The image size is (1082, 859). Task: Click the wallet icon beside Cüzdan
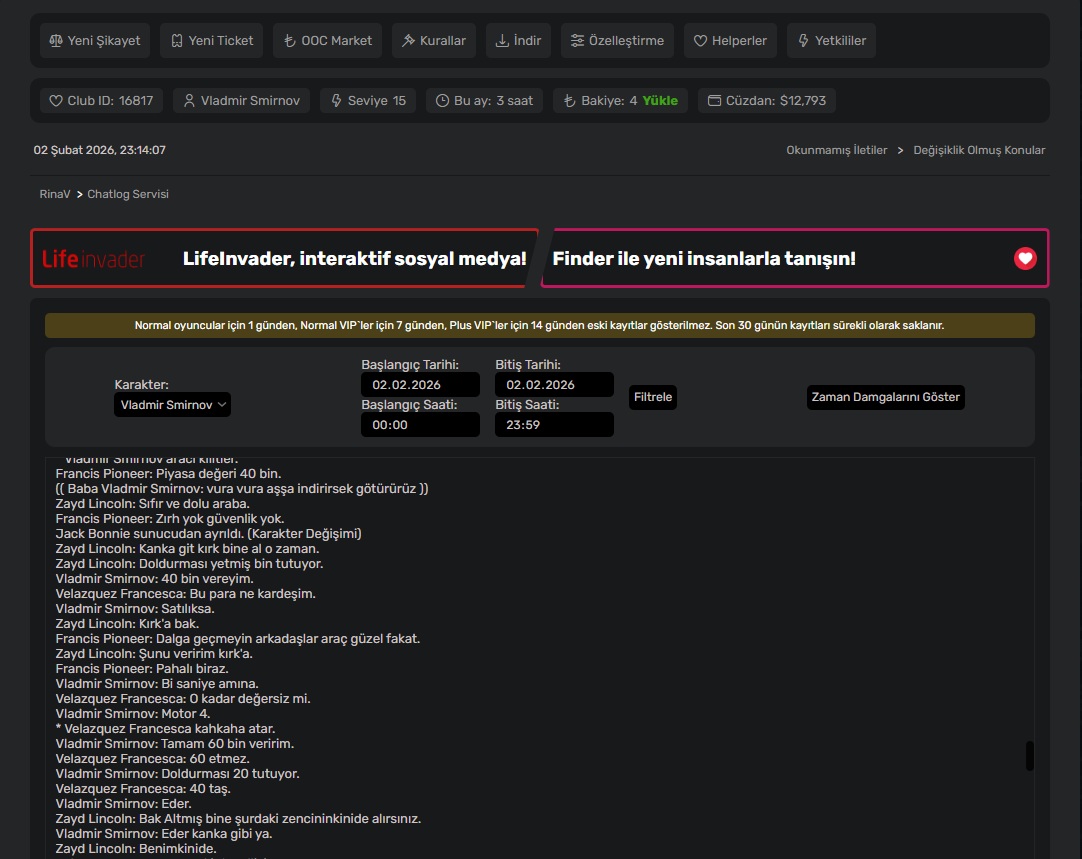click(714, 101)
